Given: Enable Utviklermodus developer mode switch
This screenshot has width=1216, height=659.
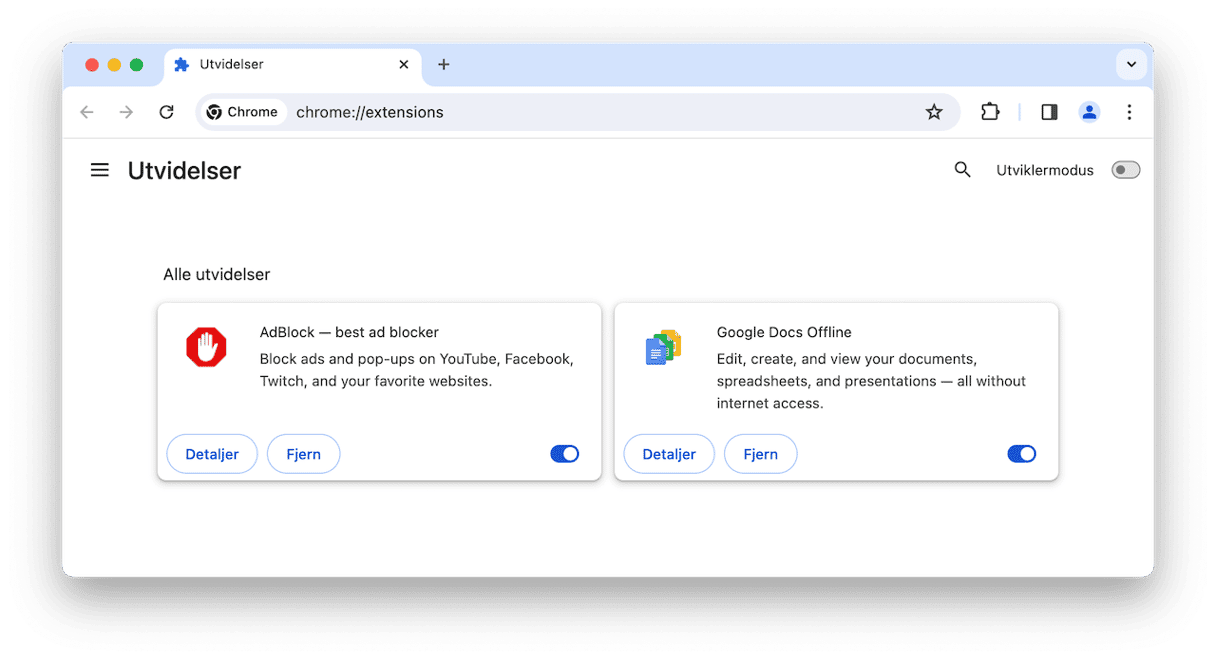Looking at the screenshot, I should (x=1126, y=170).
